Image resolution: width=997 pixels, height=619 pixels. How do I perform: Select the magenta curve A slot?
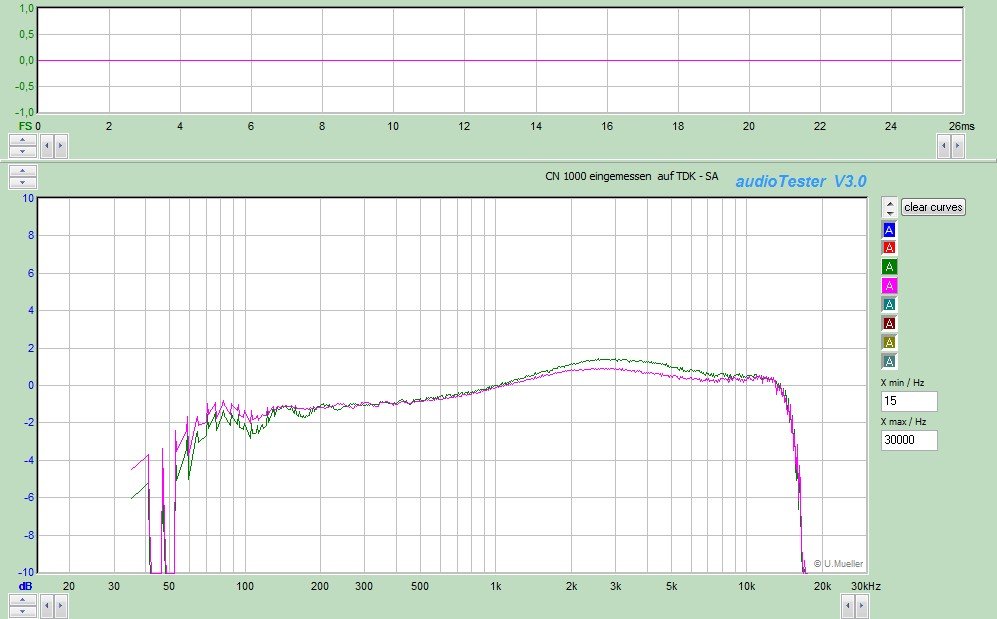pos(890,285)
